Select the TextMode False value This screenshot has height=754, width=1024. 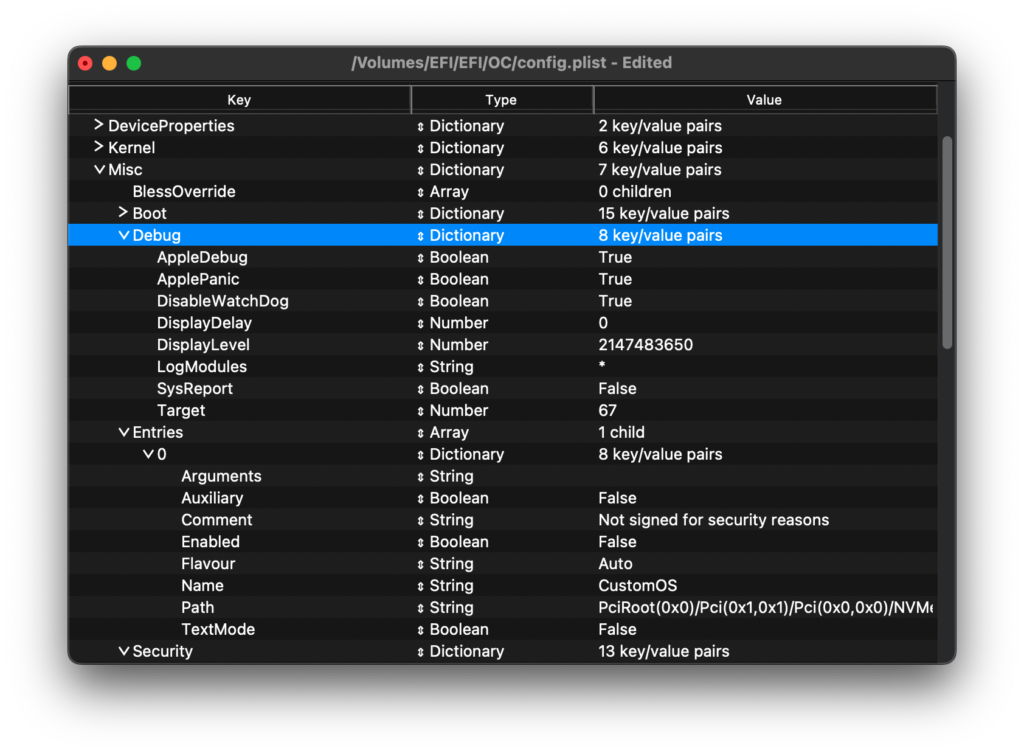point(617,629)
